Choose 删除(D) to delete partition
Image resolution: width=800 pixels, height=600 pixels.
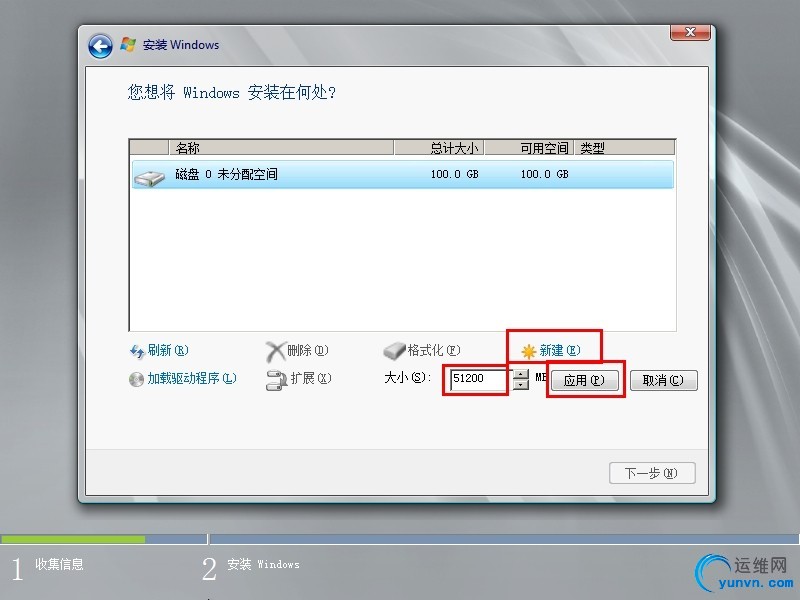(x=308, y=351)
